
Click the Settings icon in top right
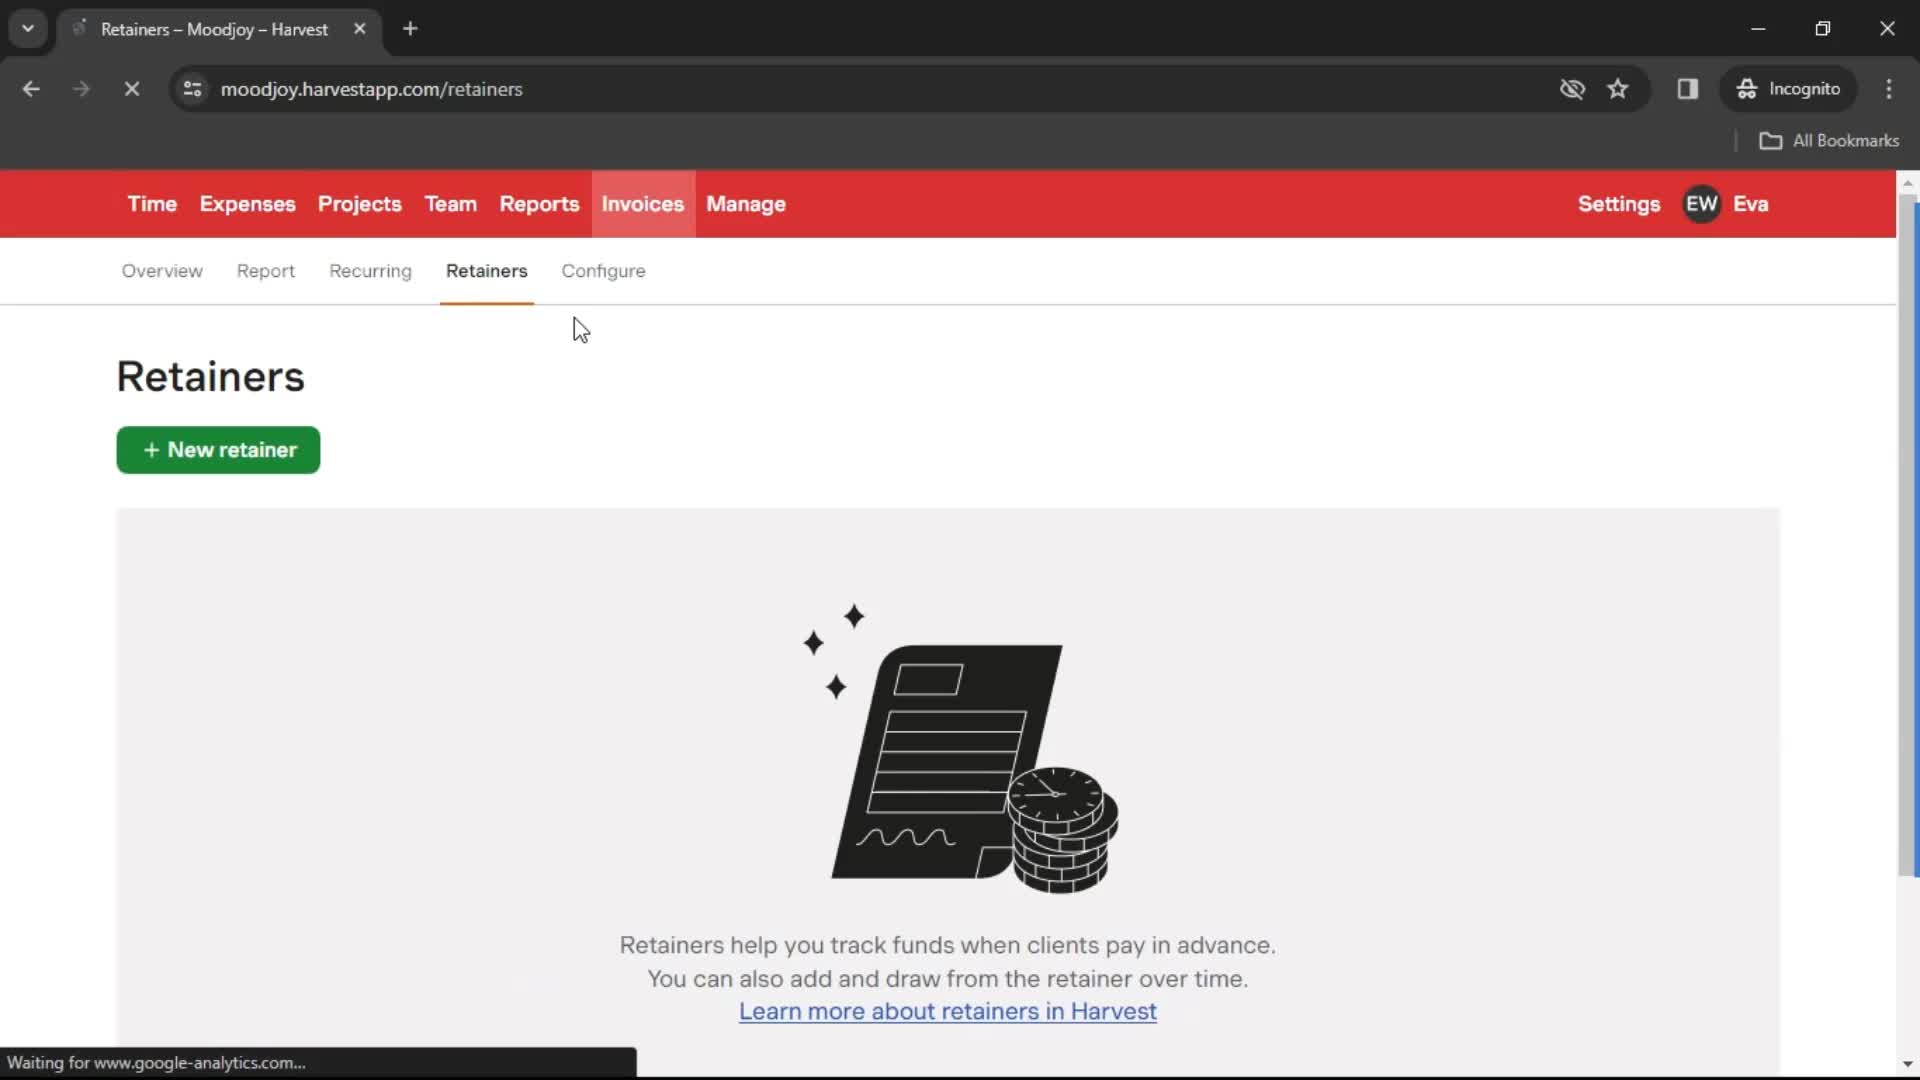click(1618, 203)
